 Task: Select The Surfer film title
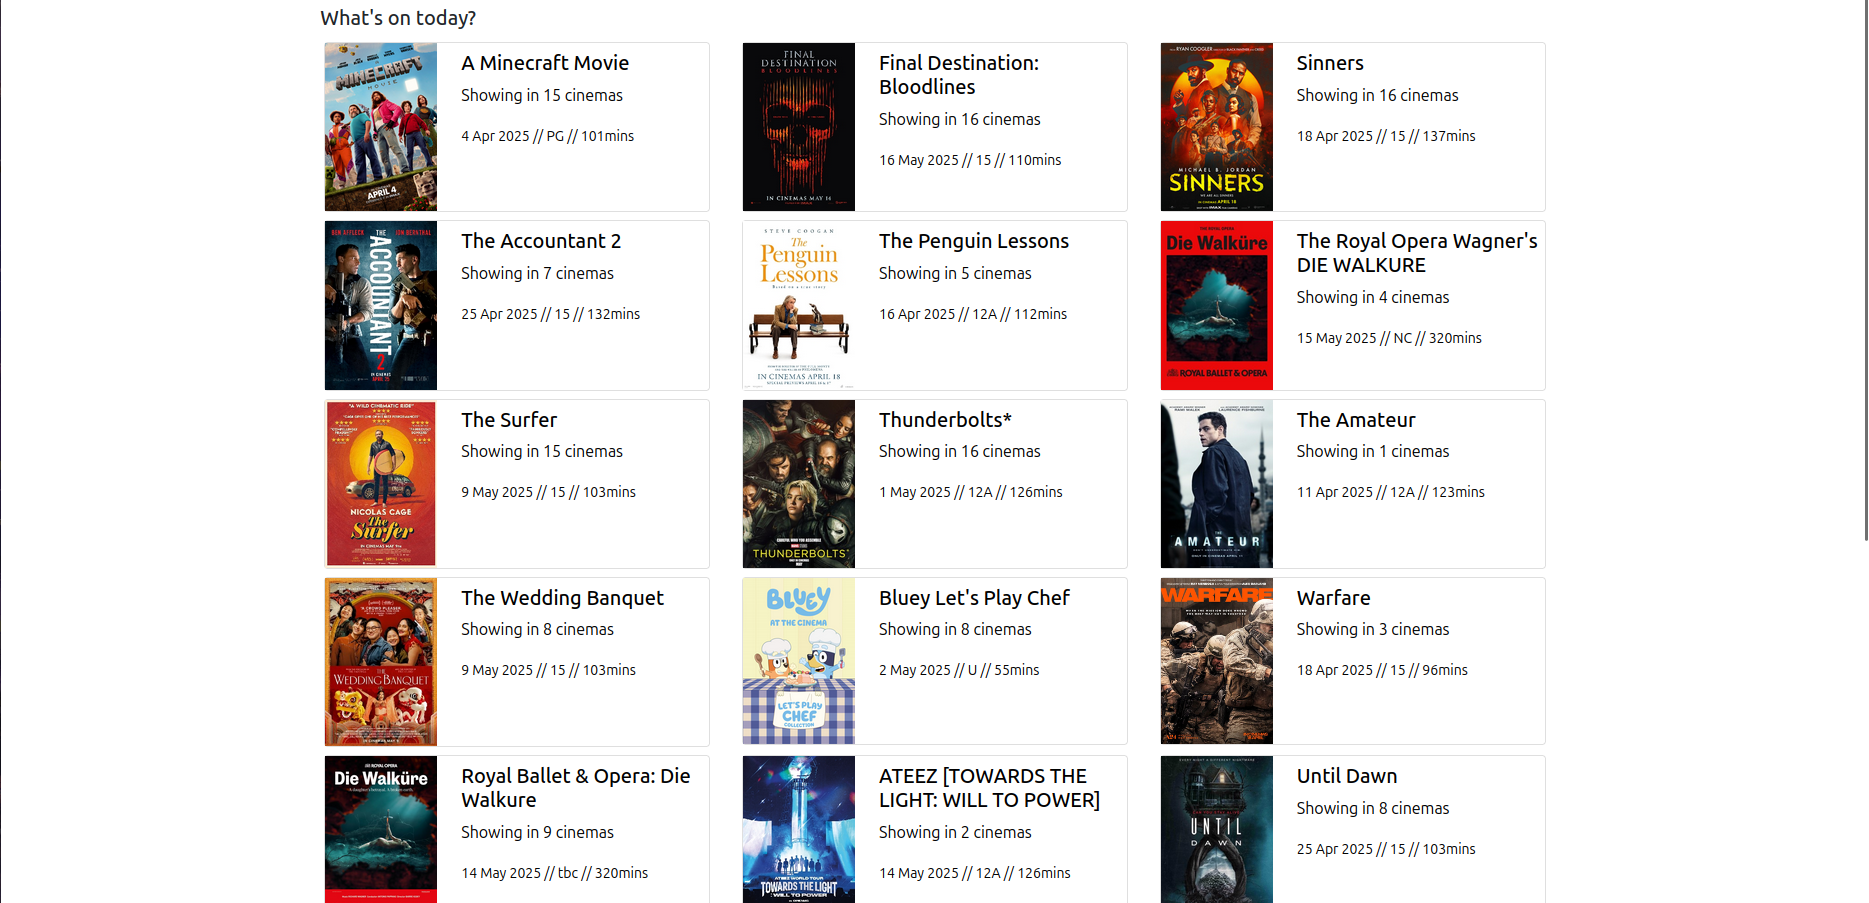509,420
